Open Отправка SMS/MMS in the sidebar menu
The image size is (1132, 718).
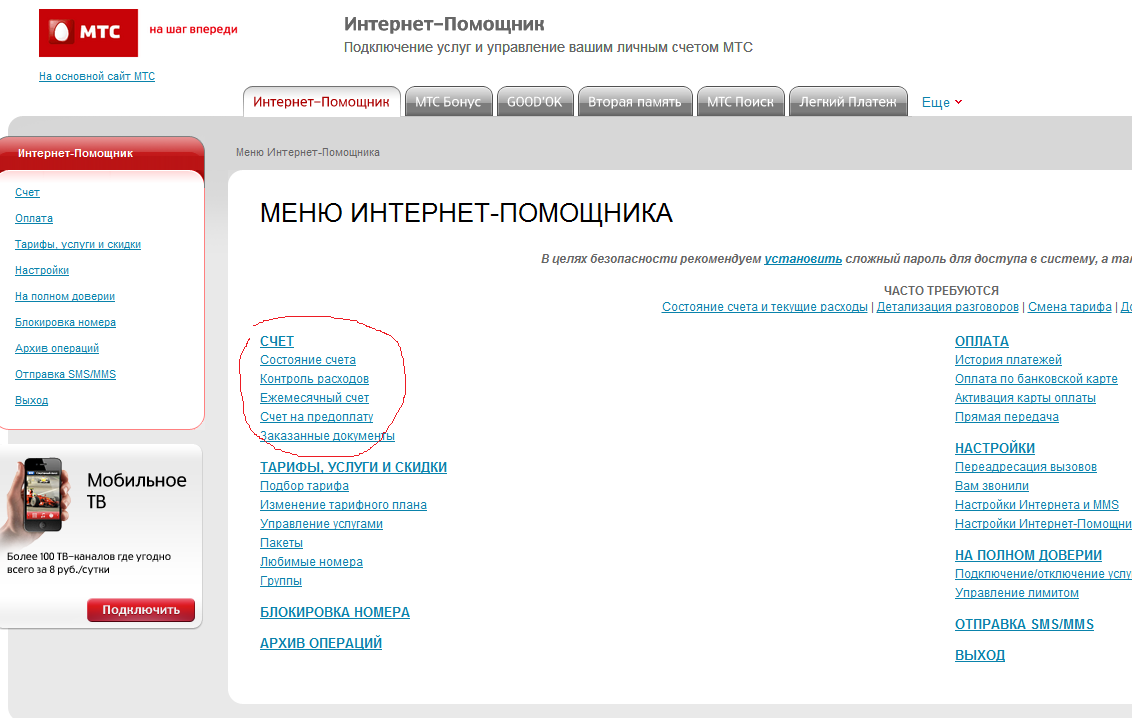pos(66,374)
